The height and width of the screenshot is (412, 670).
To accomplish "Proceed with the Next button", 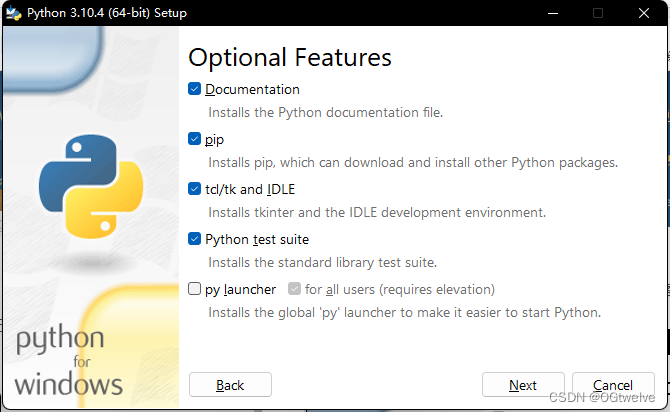I will [x=523, y=385].
